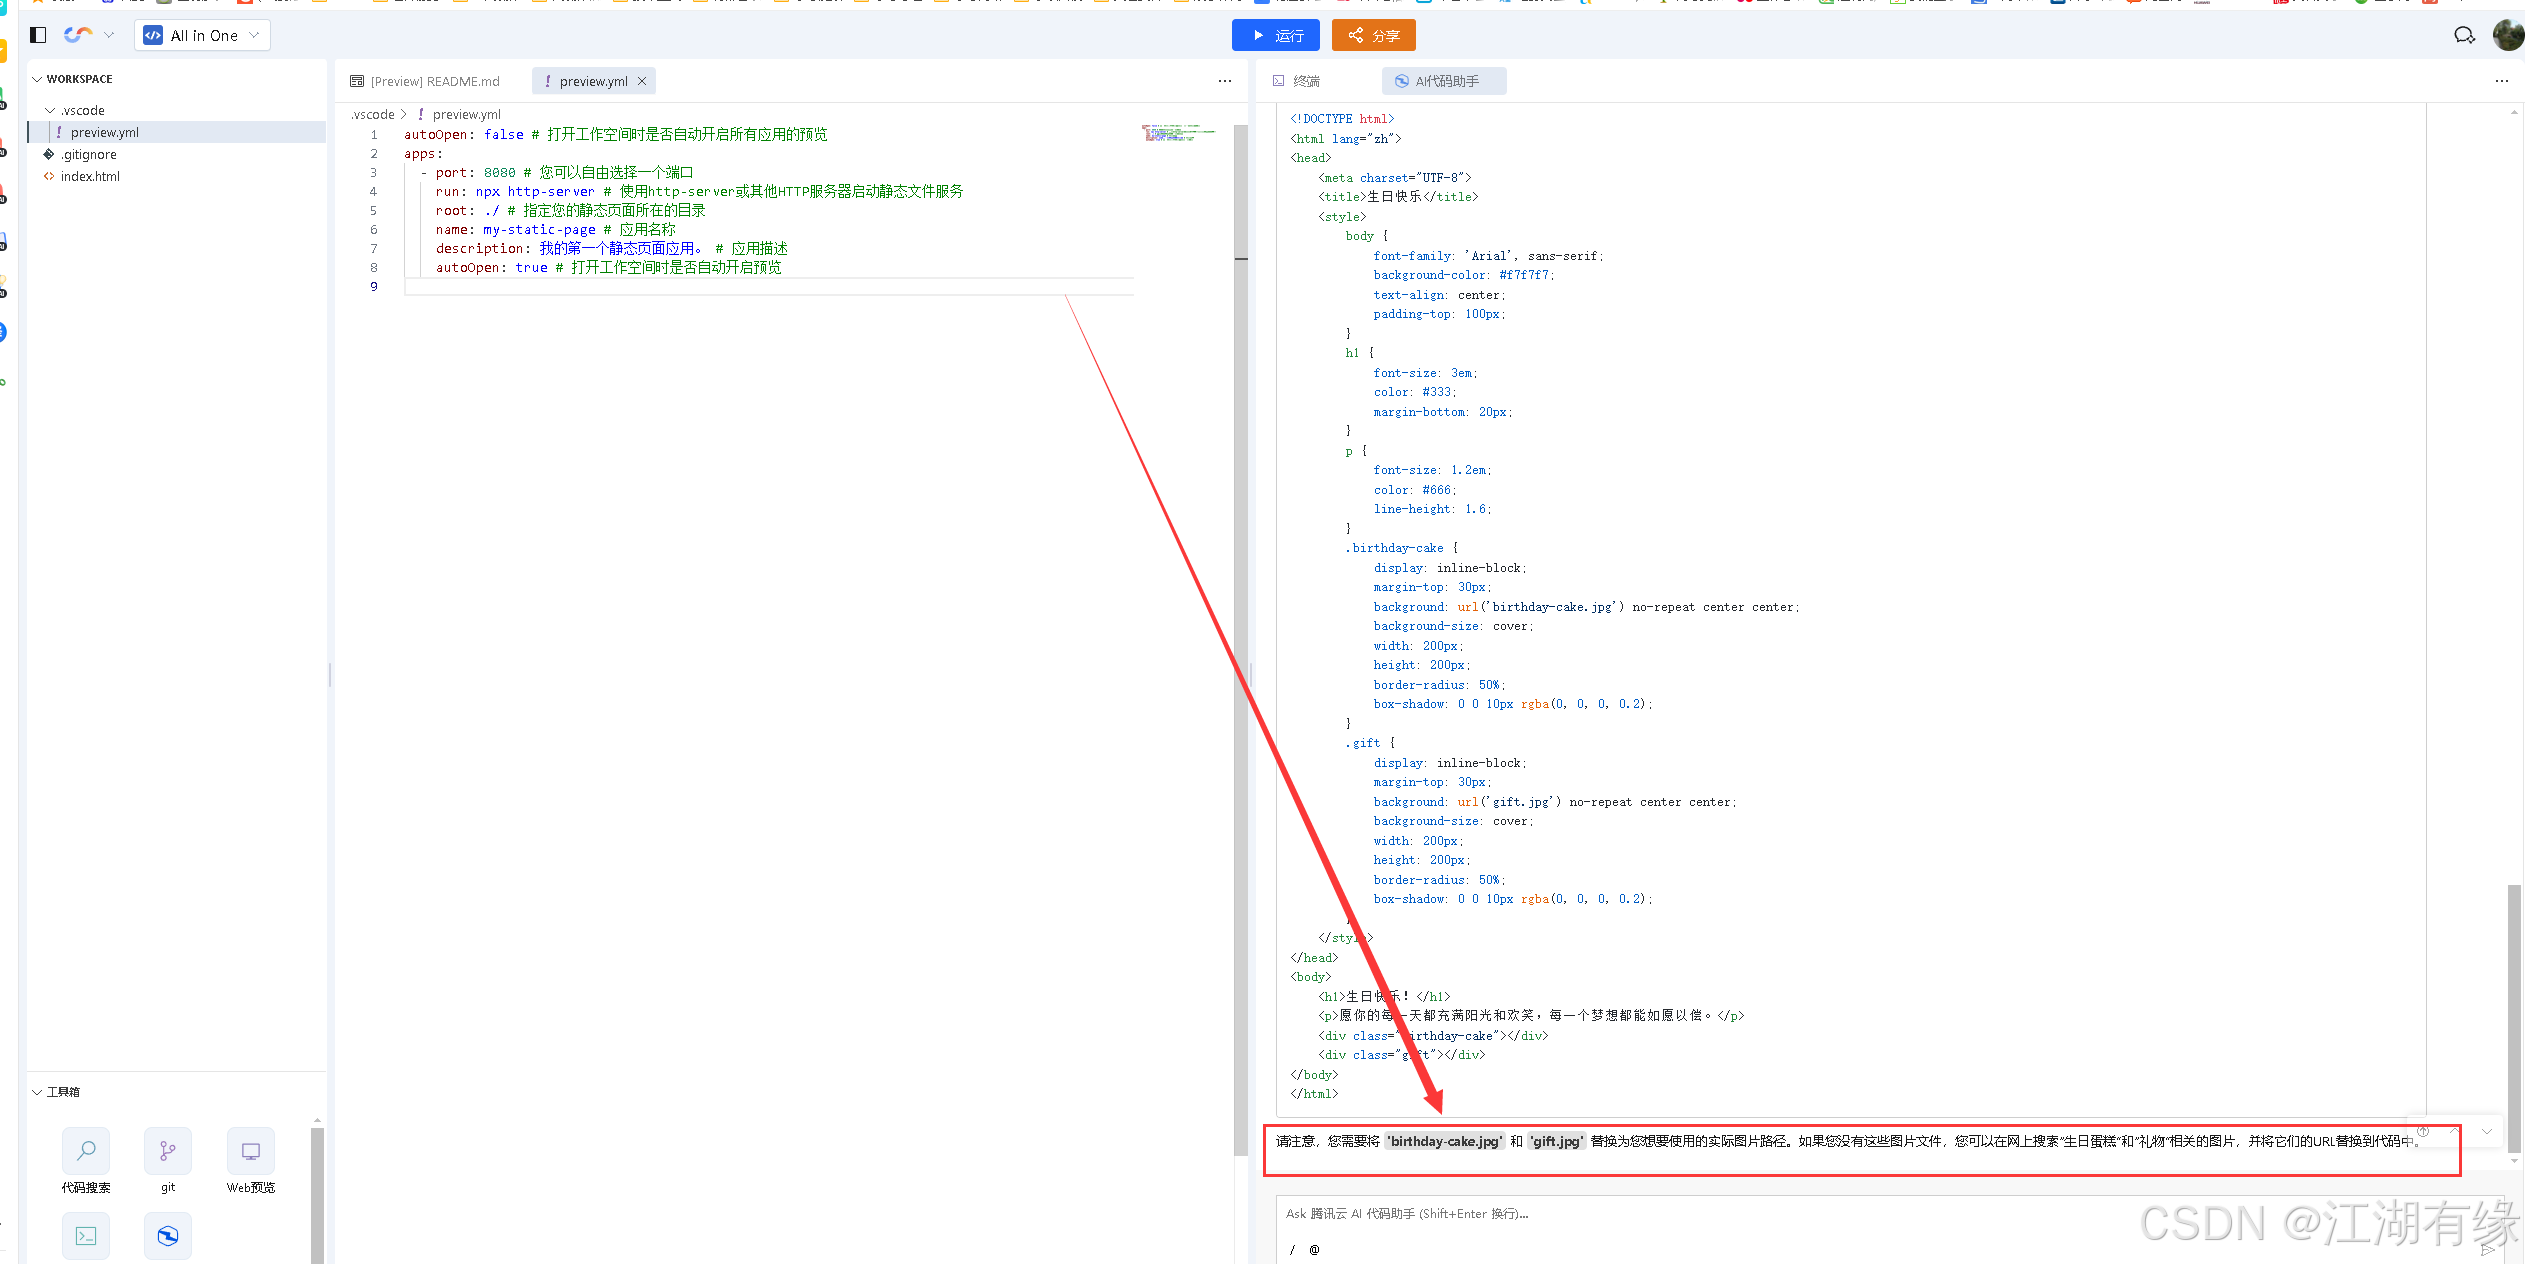Click the 运行 (Run) button
This screenshot has height=1264, width=2525.
click(1281, 35)
